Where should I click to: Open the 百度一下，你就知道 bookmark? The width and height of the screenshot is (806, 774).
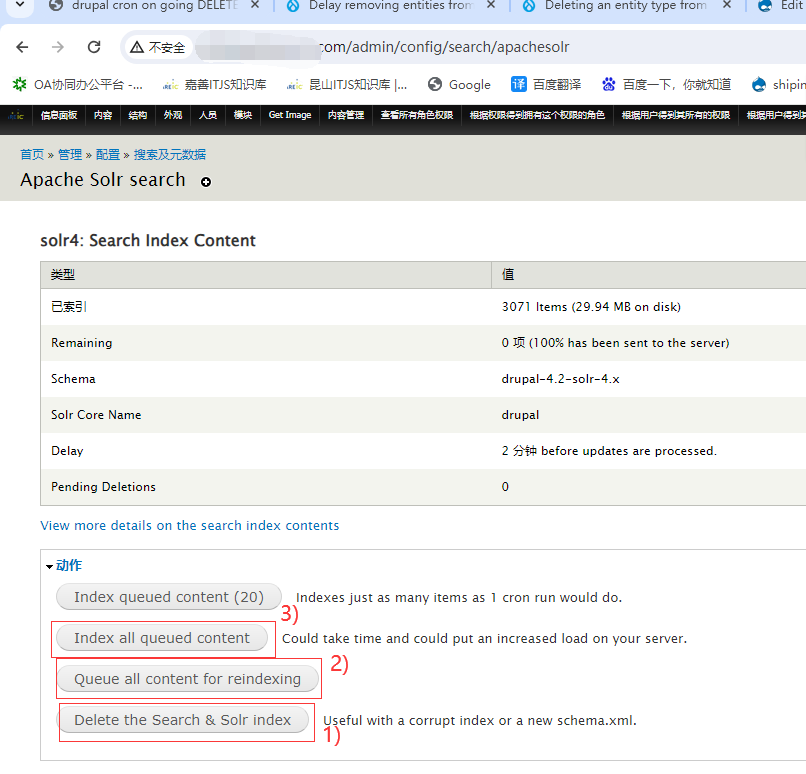tap(666, 84)
